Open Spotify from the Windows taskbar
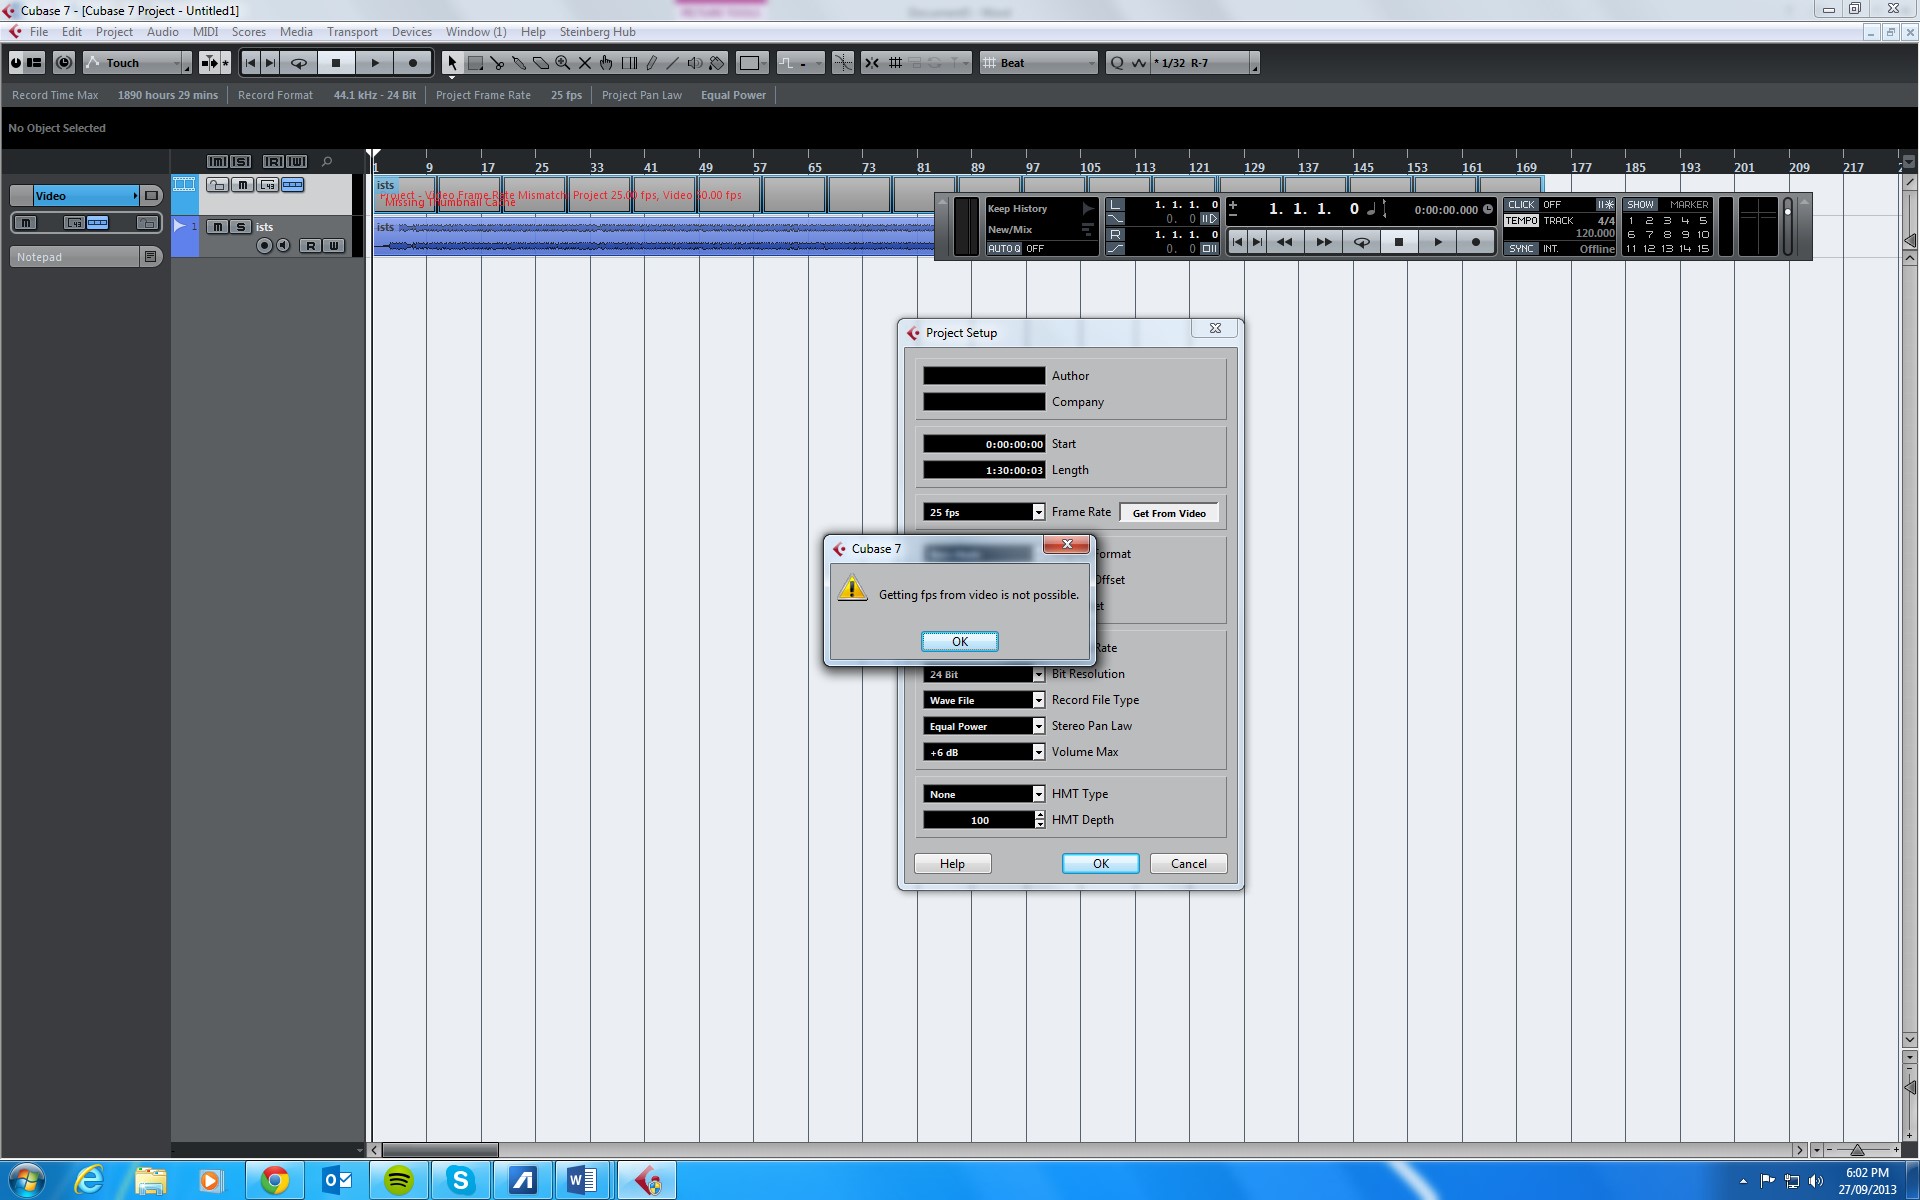 [x=399, y=1180]
